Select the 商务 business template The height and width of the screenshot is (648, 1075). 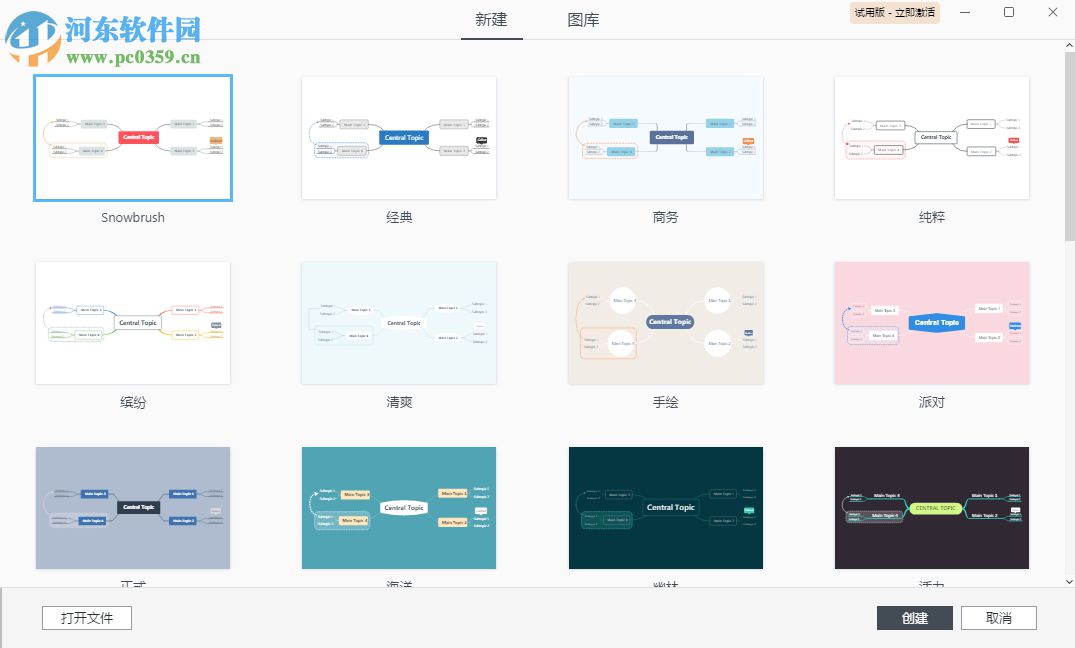665,138
